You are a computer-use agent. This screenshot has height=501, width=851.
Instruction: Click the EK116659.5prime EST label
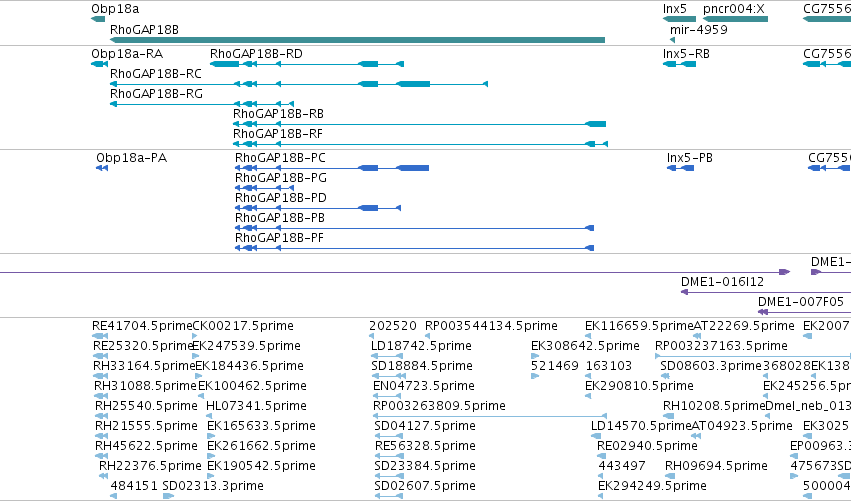[639, 326]
